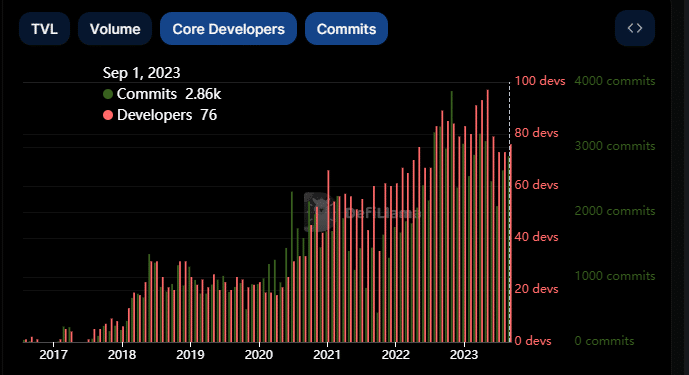This screenshot has width=689, height=375.
Task: Click the red Developers legend dot
Action: pyautogui.click(x=108, y=115)
